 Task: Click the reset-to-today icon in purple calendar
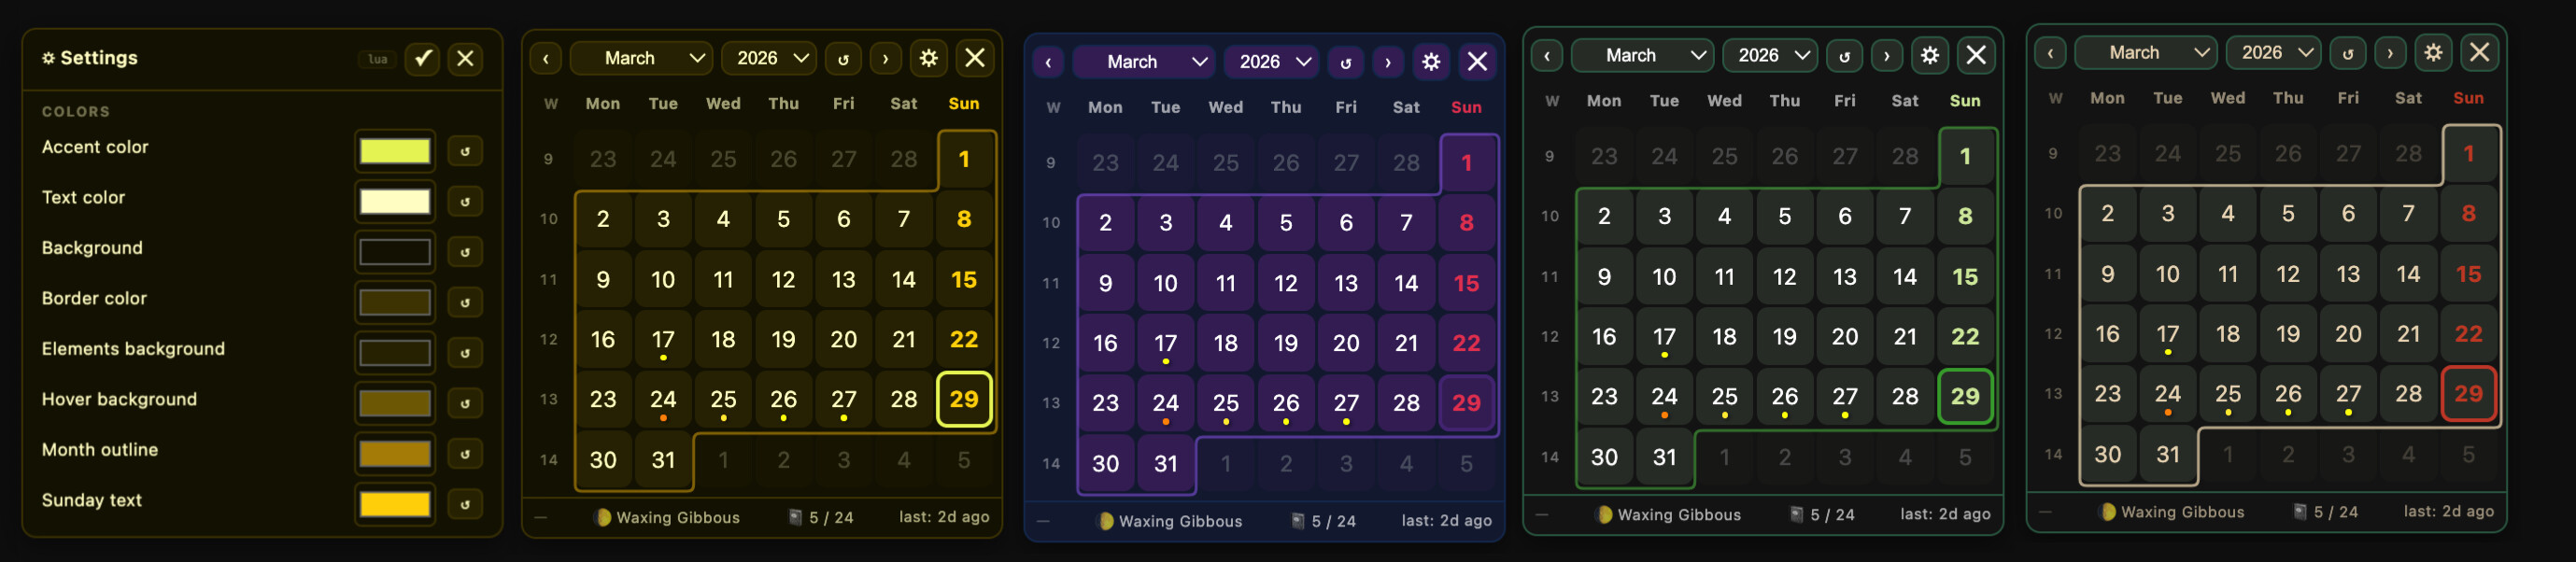1346,62
